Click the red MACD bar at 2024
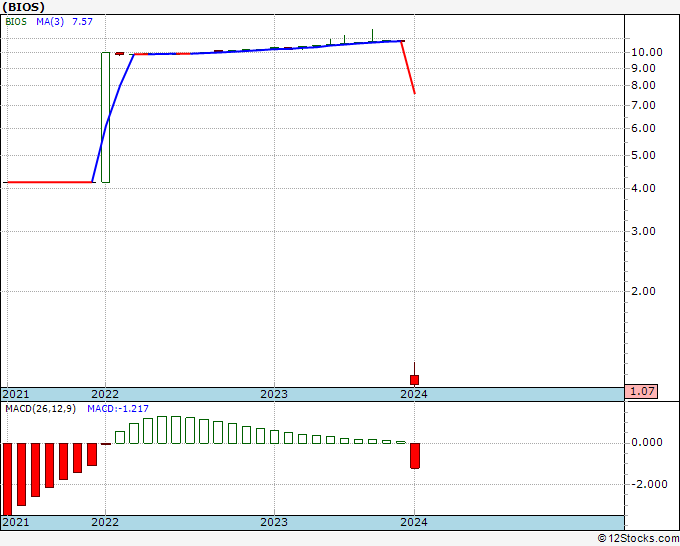 (x=415, y=456)
